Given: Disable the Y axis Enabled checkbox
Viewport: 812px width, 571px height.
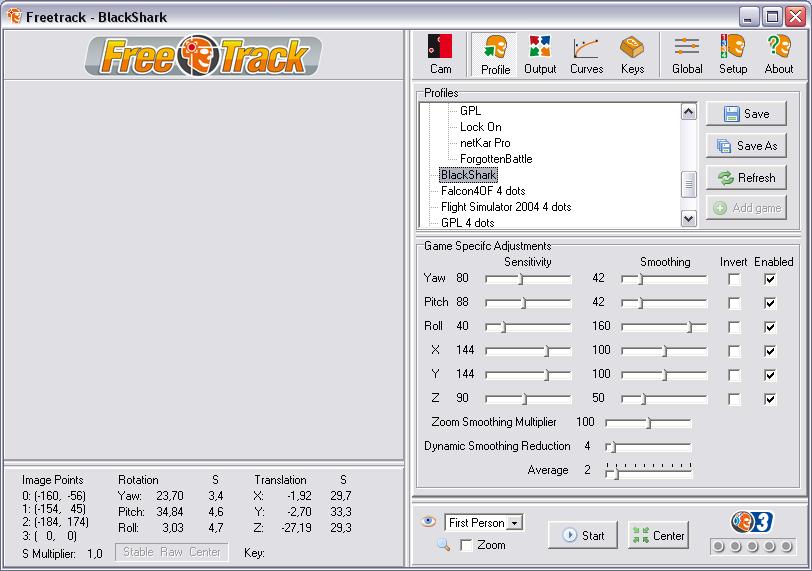Looking at the screenshot, I should [x=770, y=375].
